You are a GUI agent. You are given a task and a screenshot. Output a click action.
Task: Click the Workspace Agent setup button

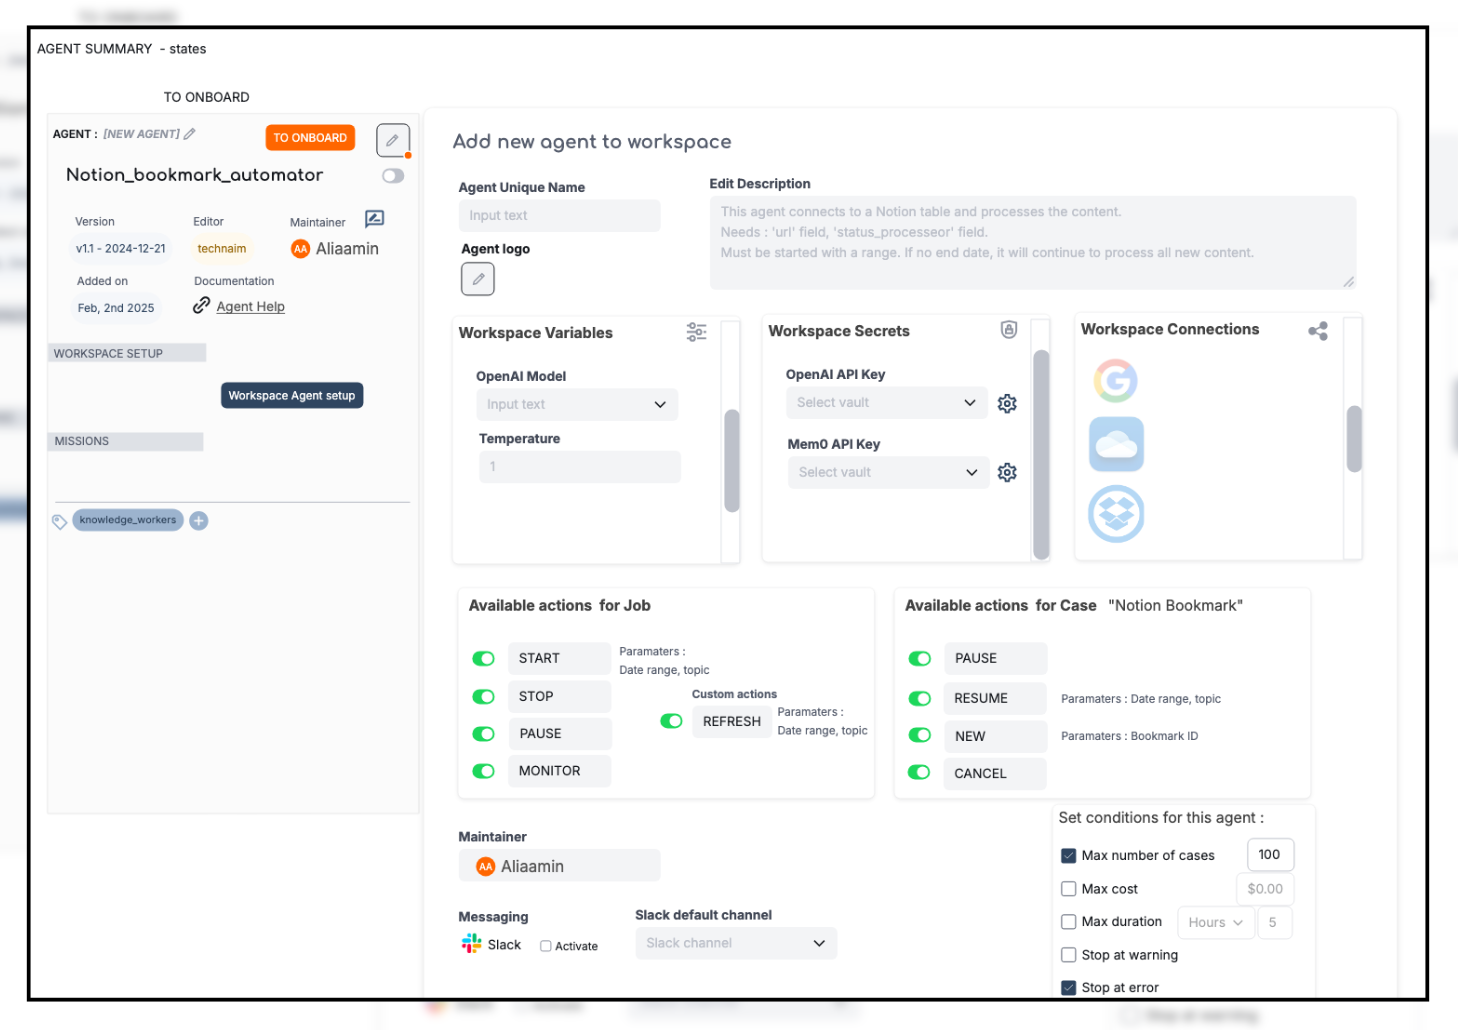[x=291, y=395]
